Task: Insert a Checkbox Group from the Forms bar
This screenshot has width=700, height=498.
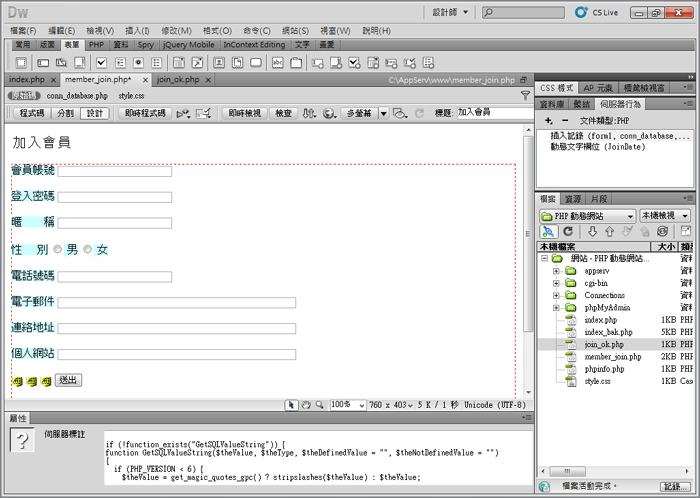Action: pyautogui.click(x=120, y=63)
